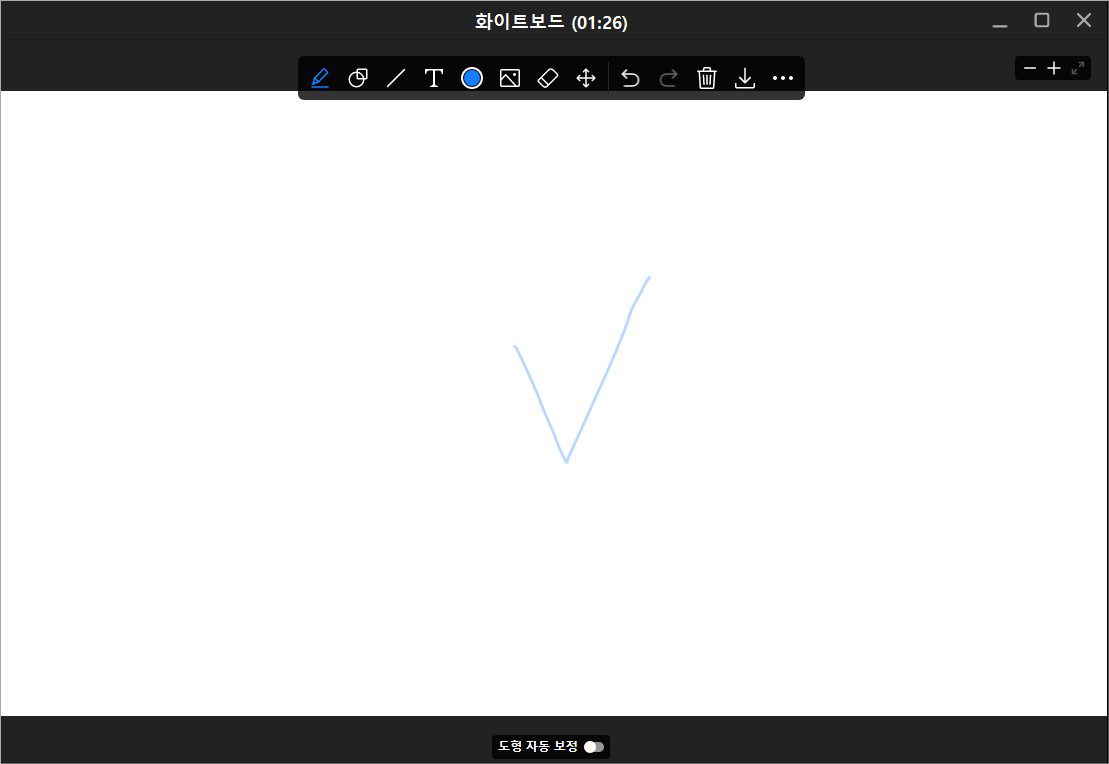Open the three-dot more options menu
1109x764 pixels.
click(x=783, y=78)
